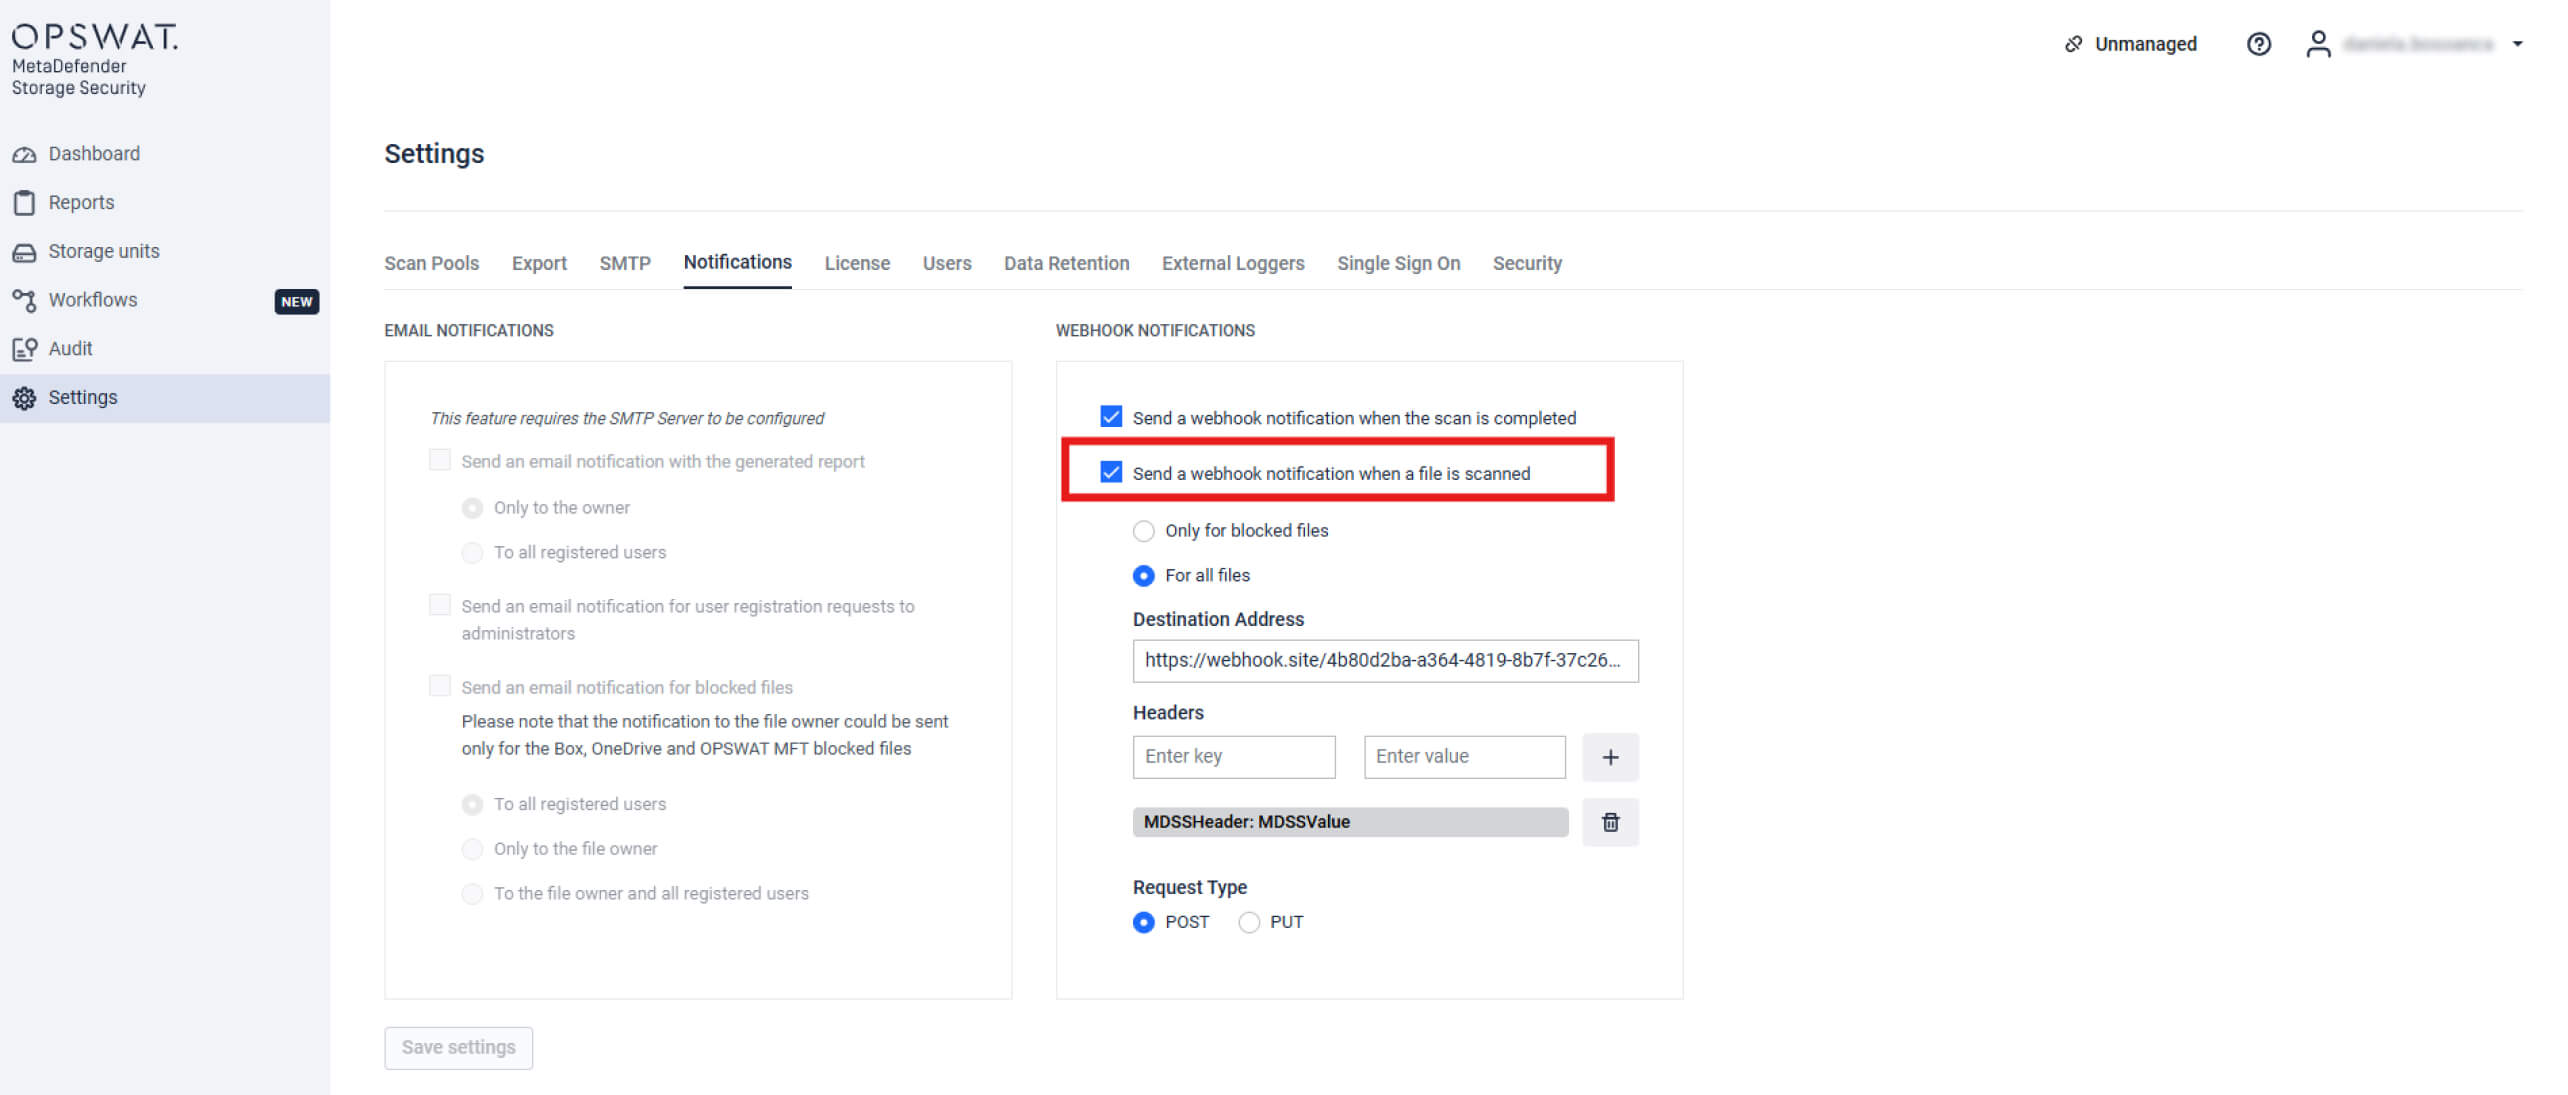This screenshot has width=2568, height=1095.
Task: Add a new header with the plus icon
Action: coord(1610,757)
